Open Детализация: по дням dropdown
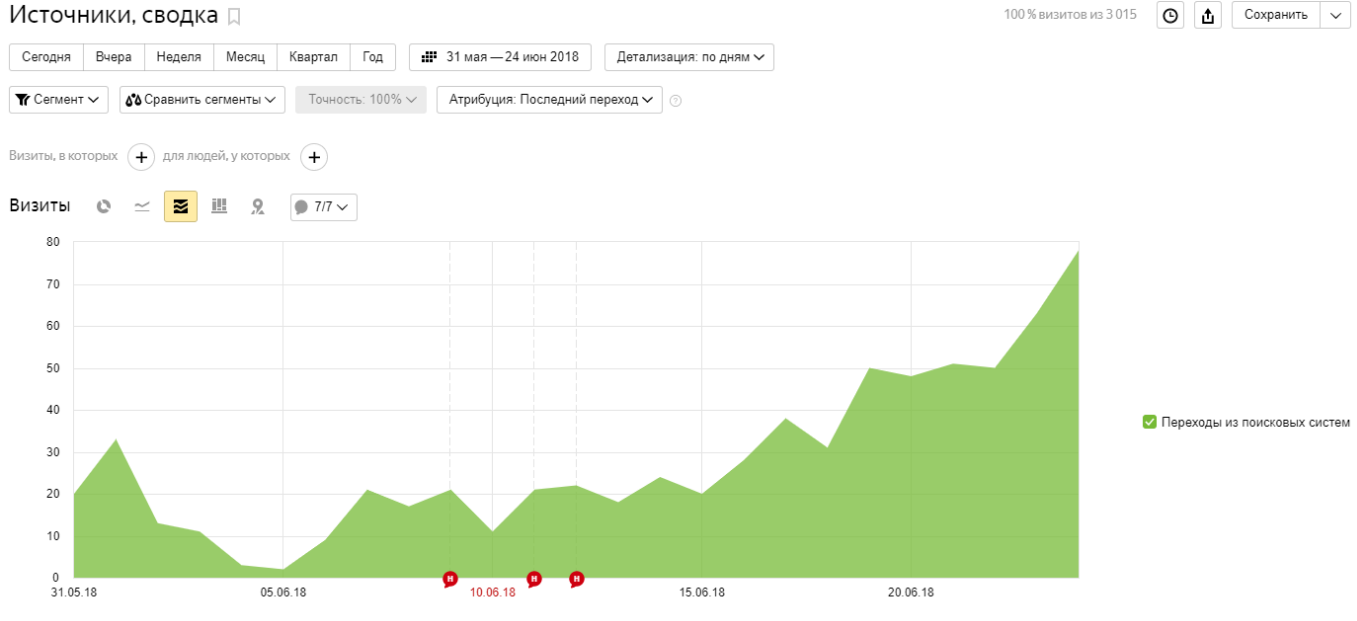Image resolution: width=1357 pixels, height=621 pixels. pos(689,57)
